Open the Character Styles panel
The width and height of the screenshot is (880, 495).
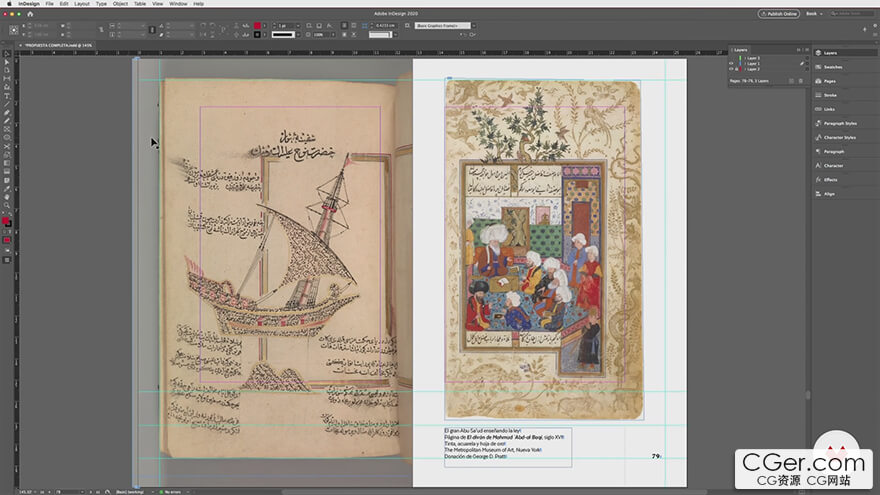click(845, 137)
